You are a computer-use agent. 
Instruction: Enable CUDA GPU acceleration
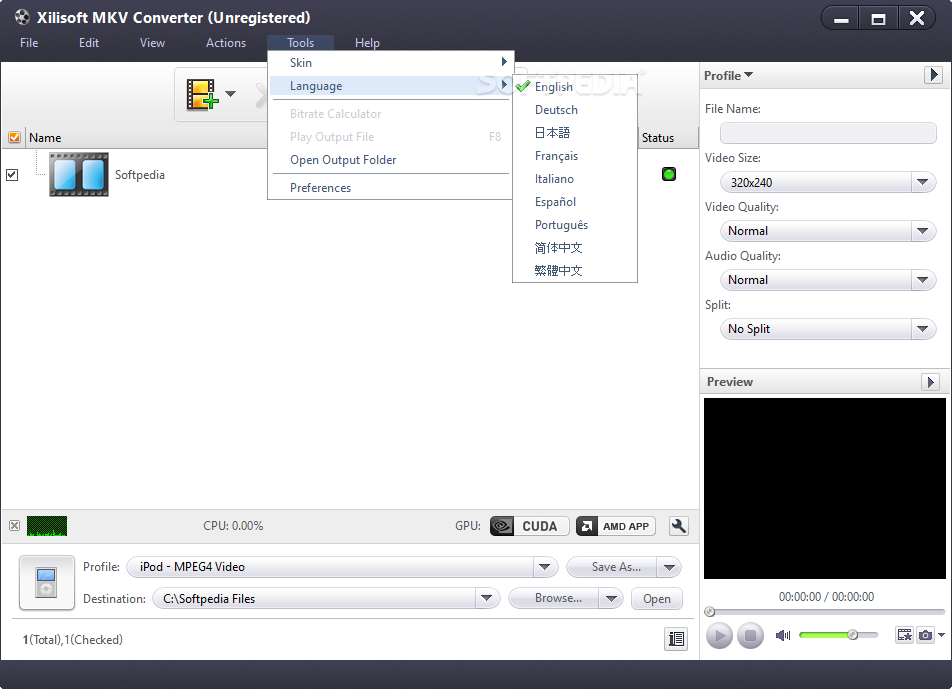[529, 526]
